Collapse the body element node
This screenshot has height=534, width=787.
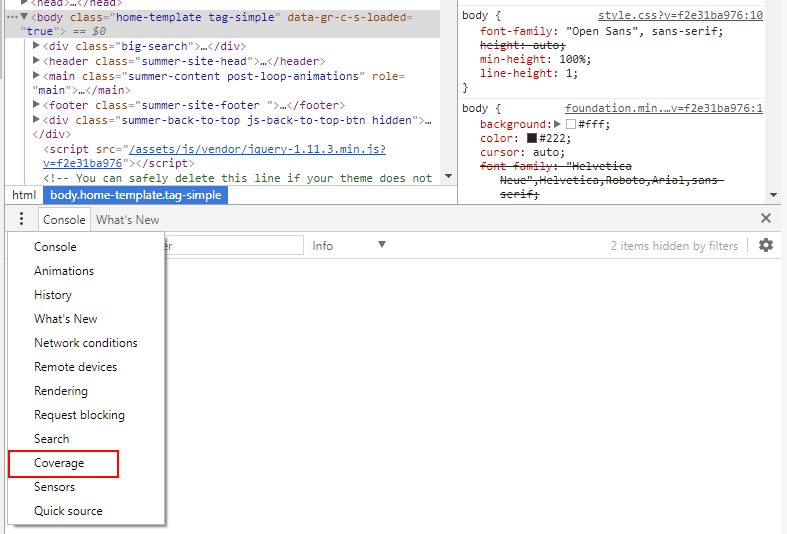24,17
